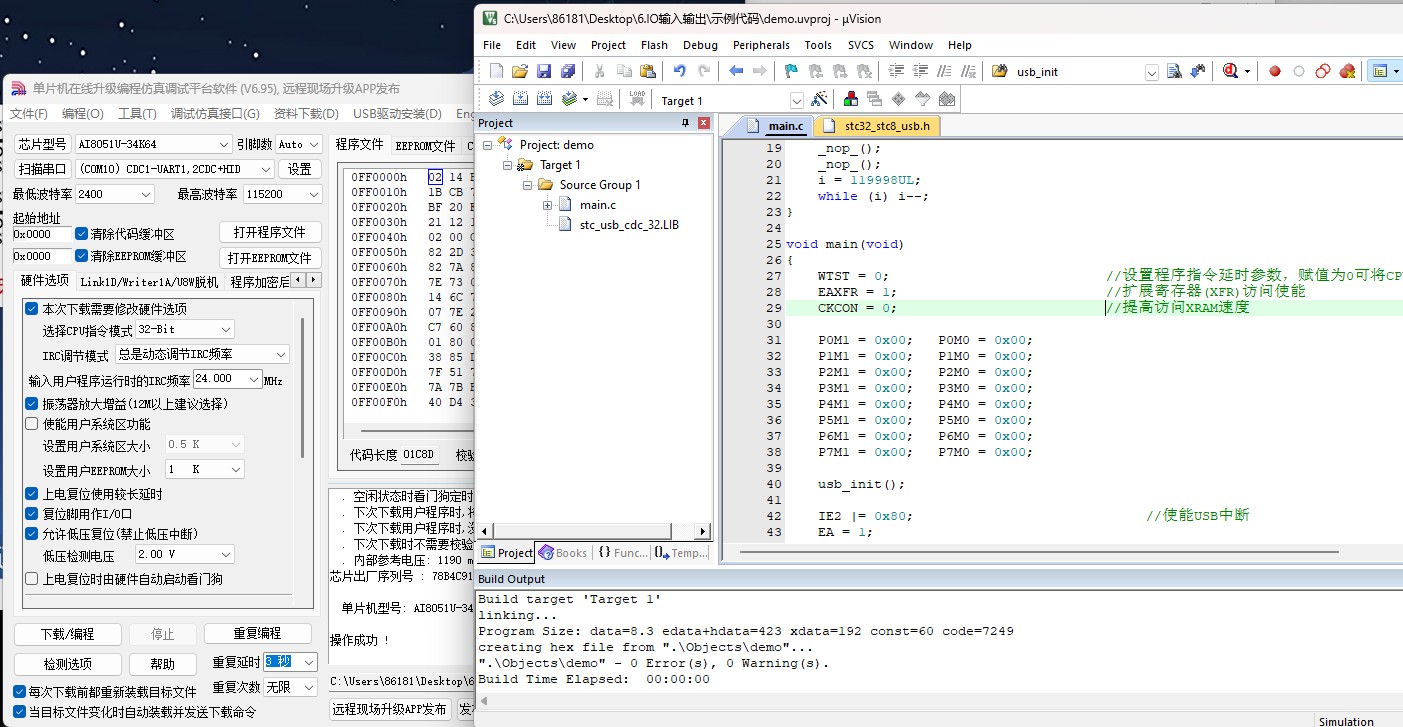The image size is (1403, 727).
Task: Open Options for Target wand icon
Action: (x=819, y=99)
